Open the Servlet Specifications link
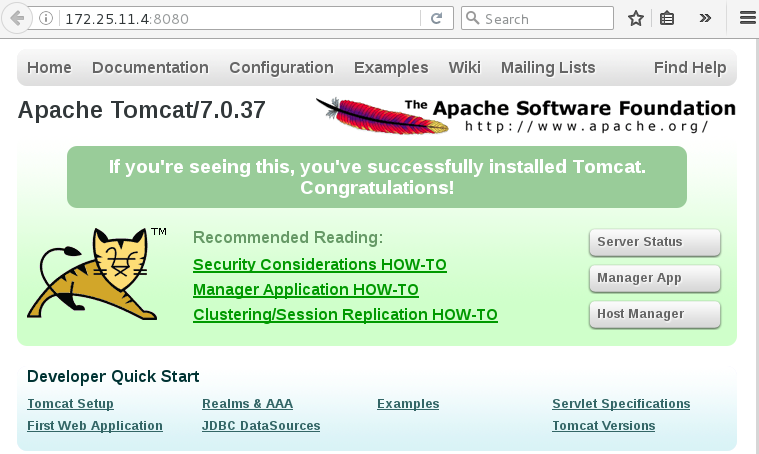 pyautogui.click(x=621, y=404)
